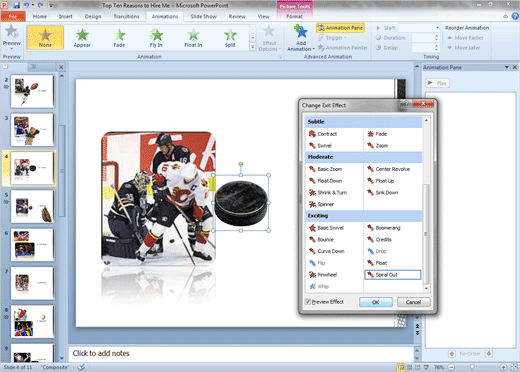Switch to the Home tab
Image resolution: width=520 pixels, height=372 pixels.
(40, 16)
